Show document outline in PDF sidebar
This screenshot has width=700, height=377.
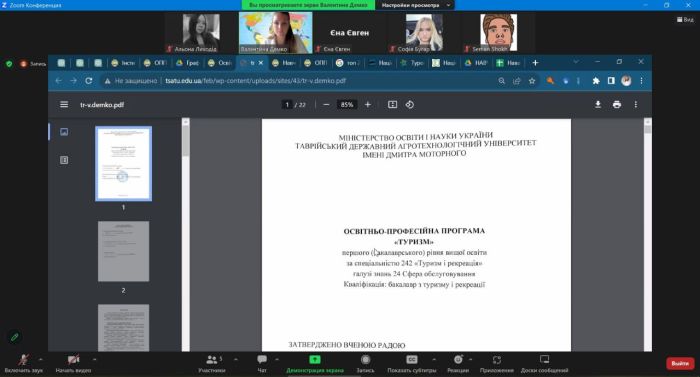[x=64, y=160]
